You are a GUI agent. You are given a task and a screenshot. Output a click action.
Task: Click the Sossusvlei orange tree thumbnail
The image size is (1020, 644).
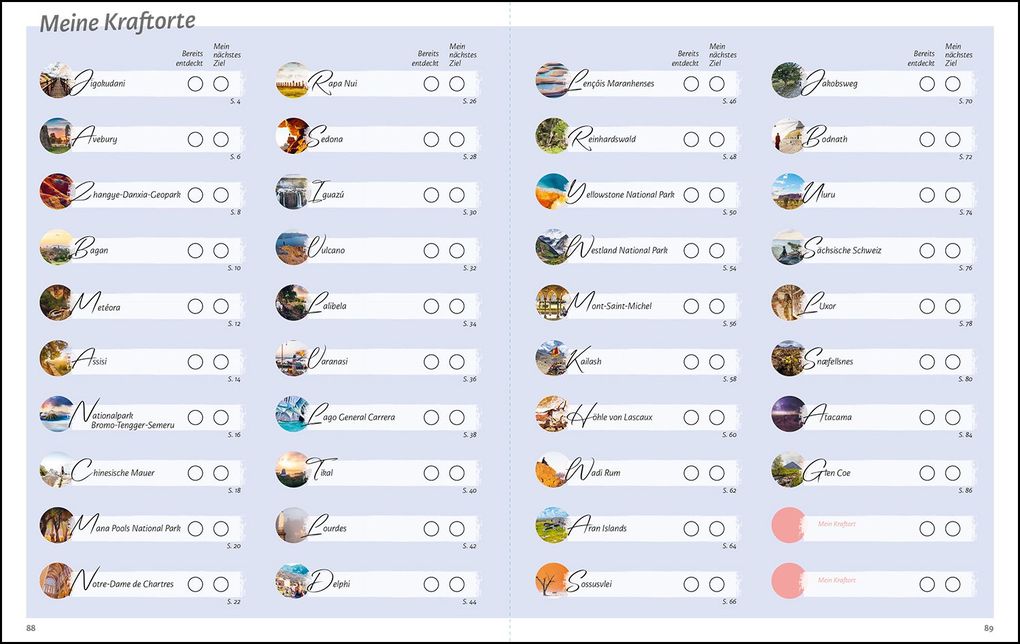pos(553,580)
